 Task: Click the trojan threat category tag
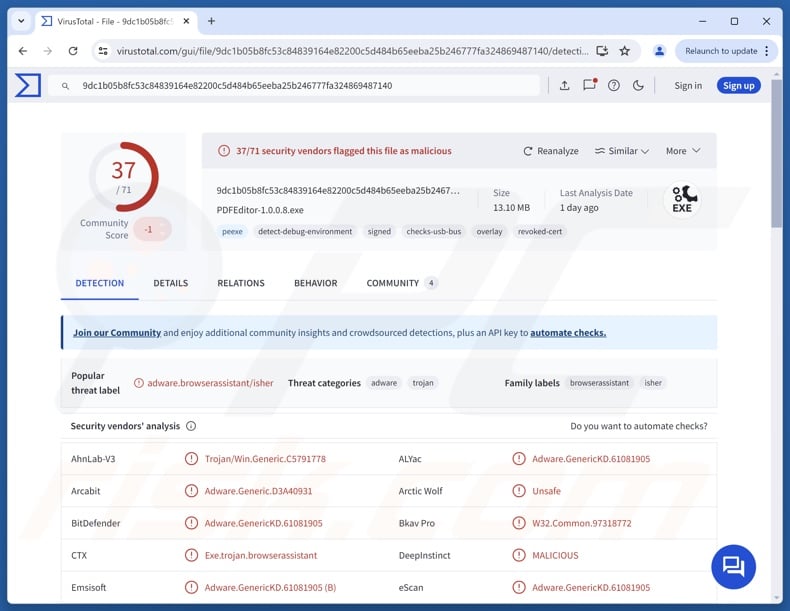click(x=423, y=383)
